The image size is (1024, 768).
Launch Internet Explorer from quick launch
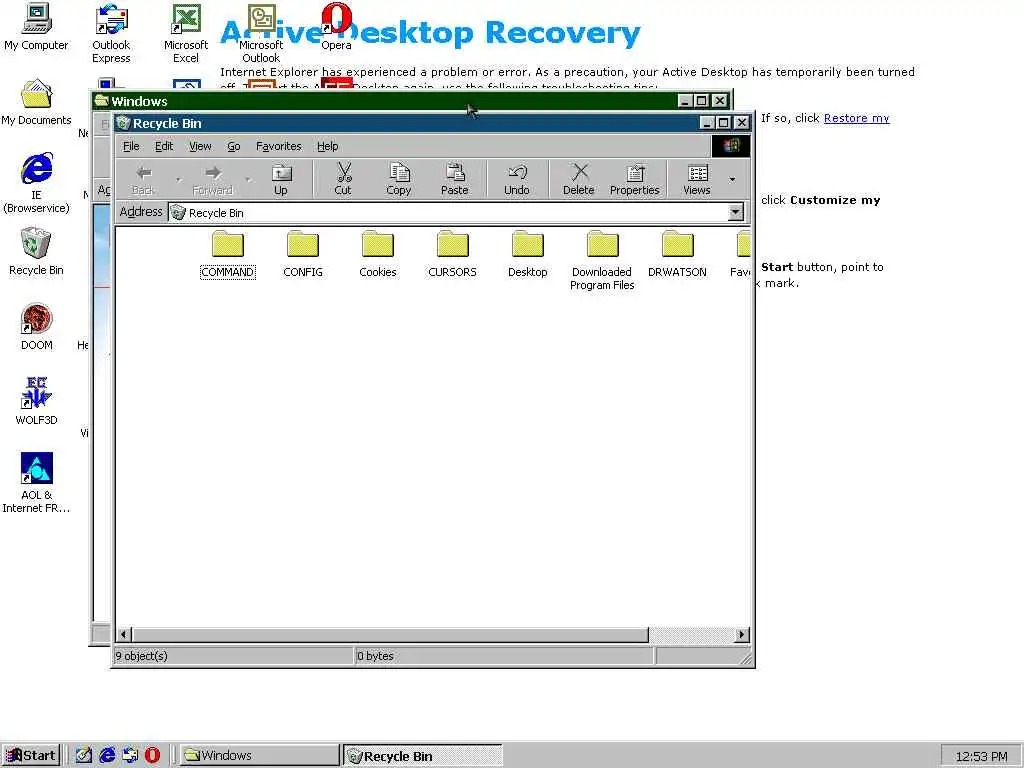(107, 755)
